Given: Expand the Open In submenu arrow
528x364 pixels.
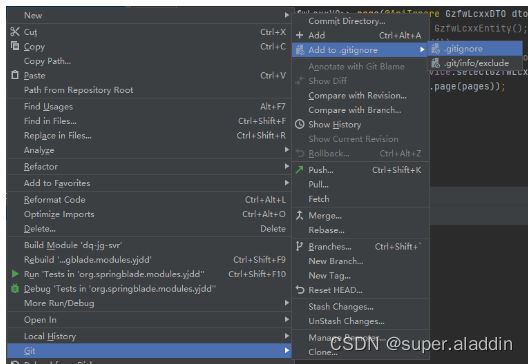Looking at the screenshot, I should click(x=287, y=319).
